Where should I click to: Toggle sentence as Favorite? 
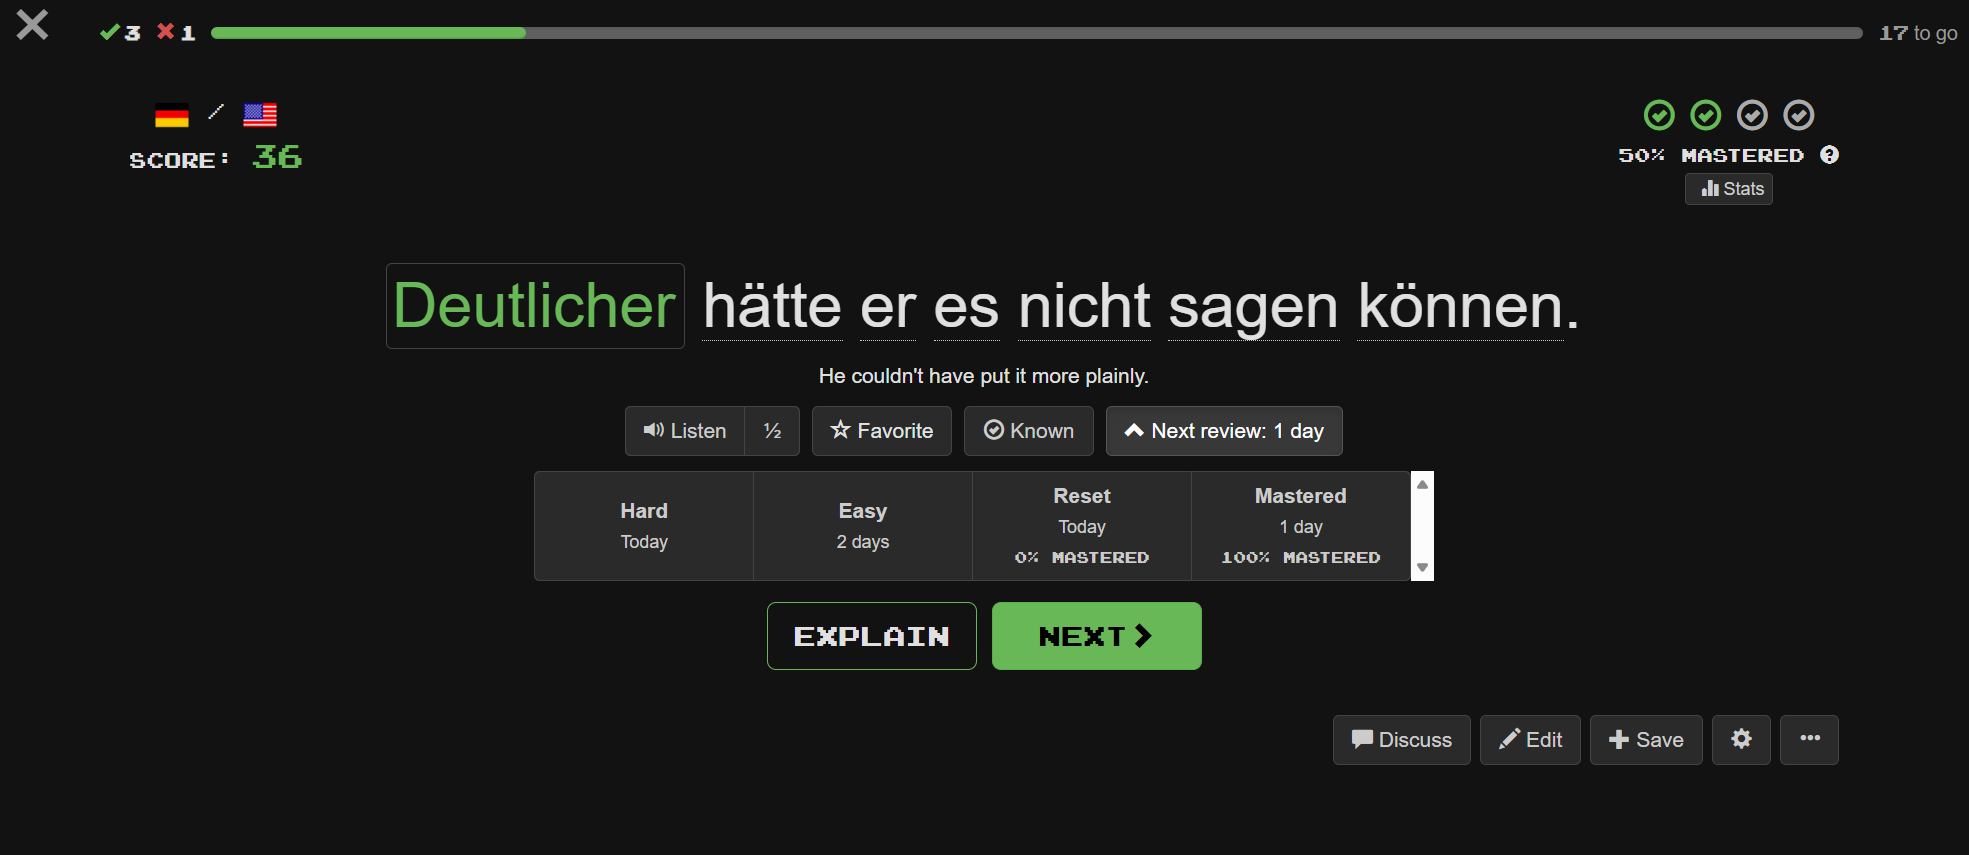pyautogui.click(x=882, y=431)
